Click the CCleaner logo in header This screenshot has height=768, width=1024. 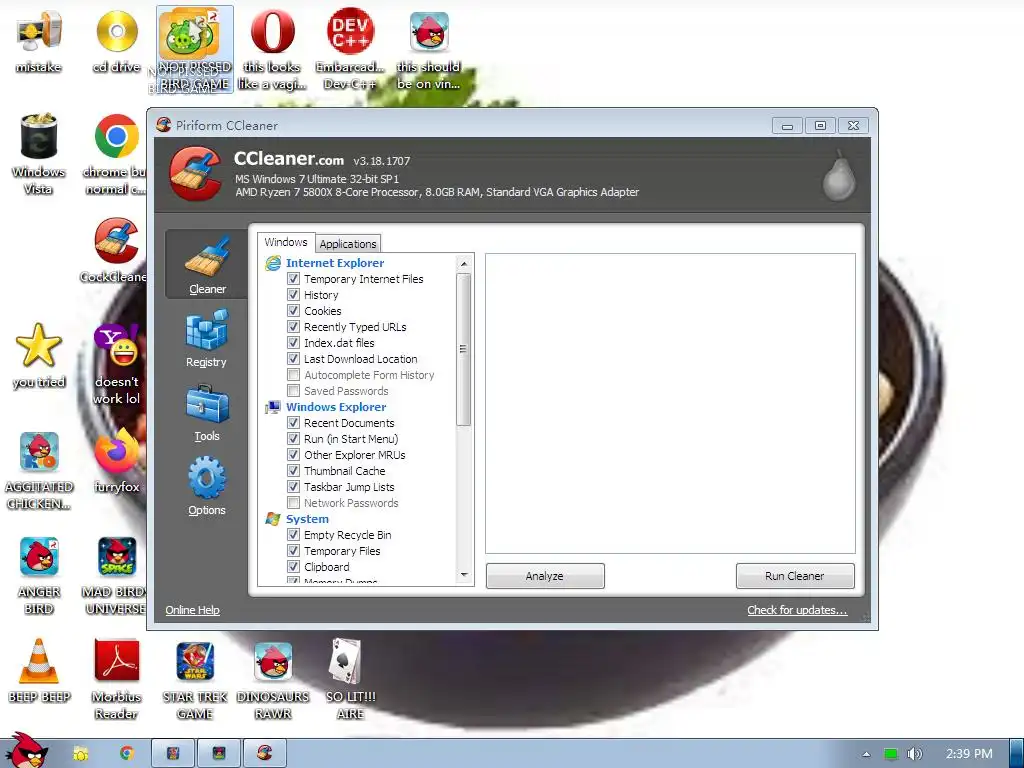pyautogui.click(x=195, y=173)
